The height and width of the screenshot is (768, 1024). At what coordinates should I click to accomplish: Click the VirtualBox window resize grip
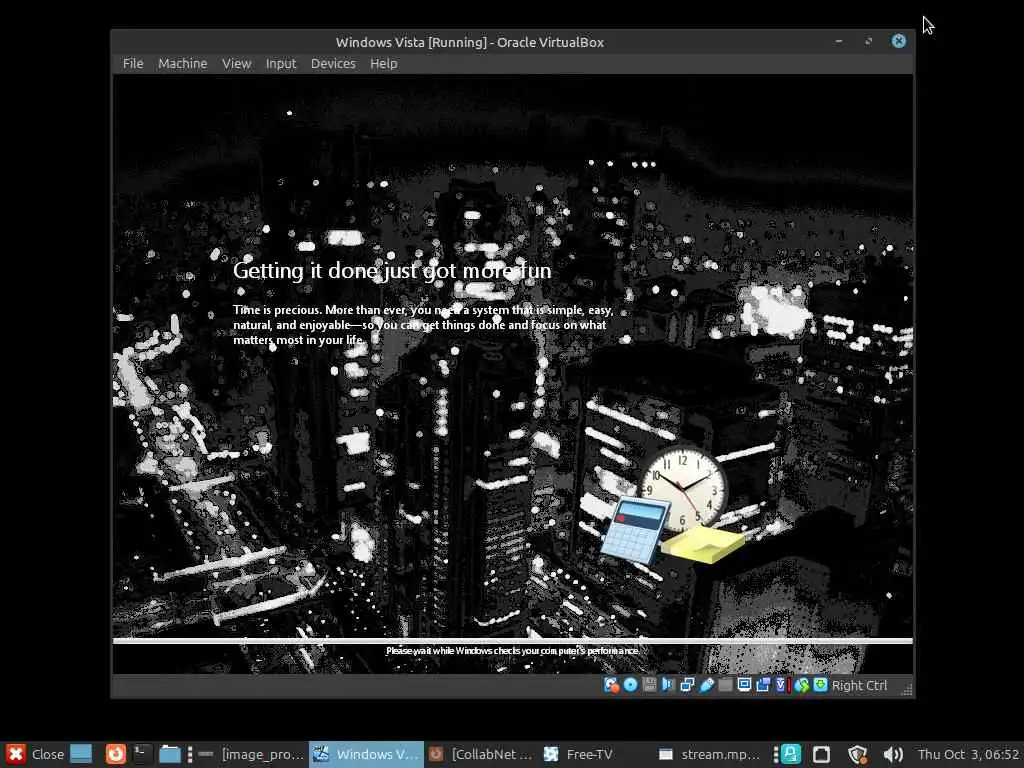(906, 689)
